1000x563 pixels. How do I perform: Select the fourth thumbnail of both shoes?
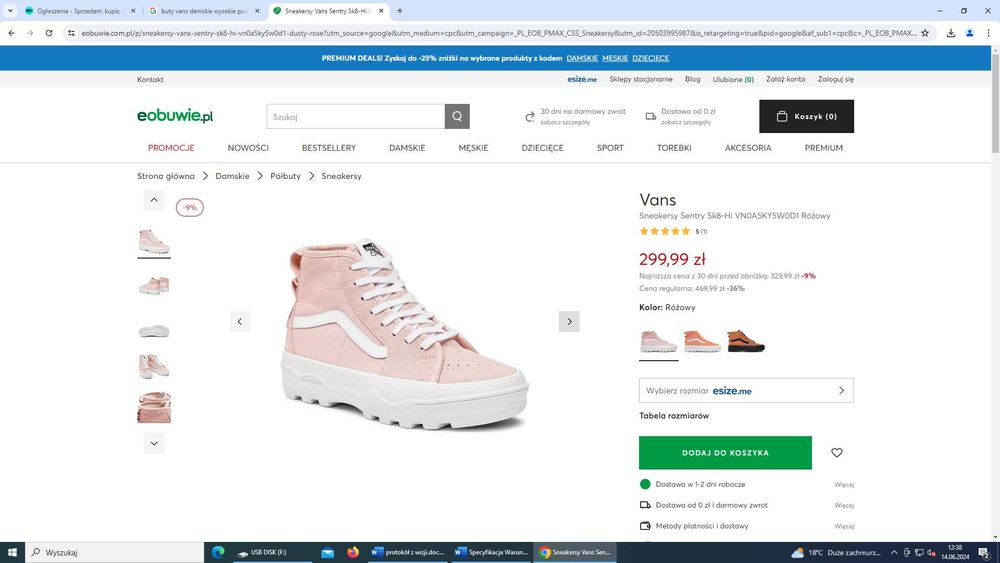click(x=154, y=366)
